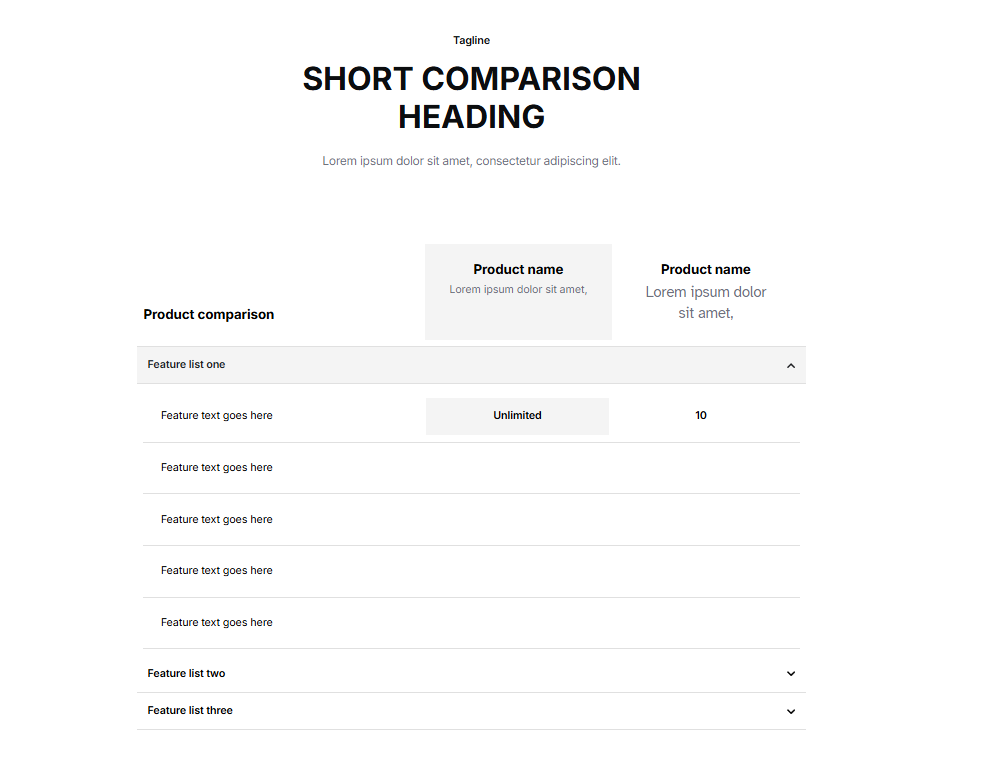Click the Short Comparison Heading title

[471, 98]
